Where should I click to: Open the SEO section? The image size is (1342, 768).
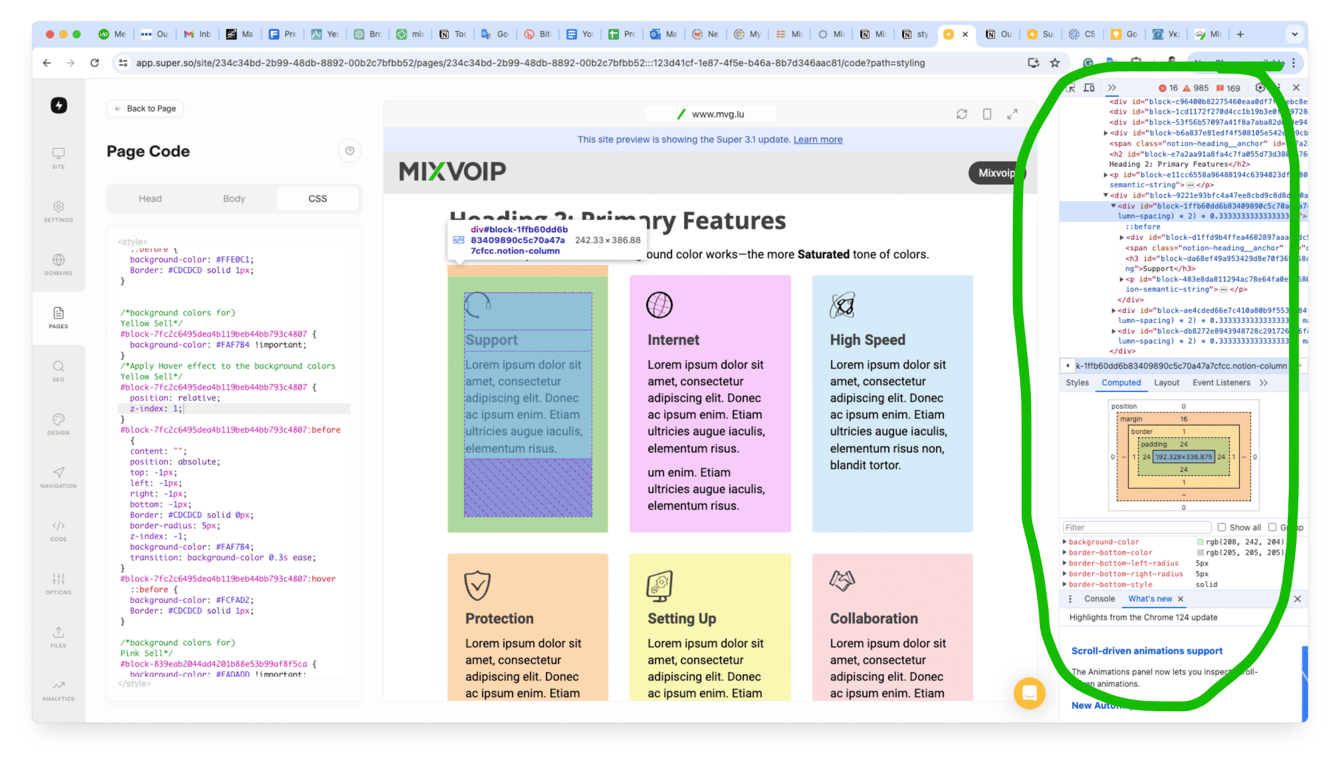(x=59, y=371)
